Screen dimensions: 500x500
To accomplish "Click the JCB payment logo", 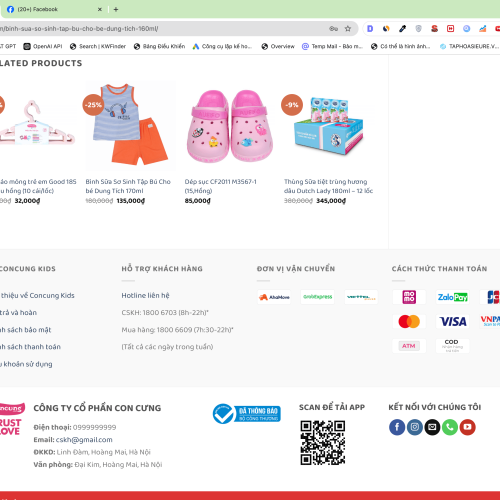I will pos(490,297).
